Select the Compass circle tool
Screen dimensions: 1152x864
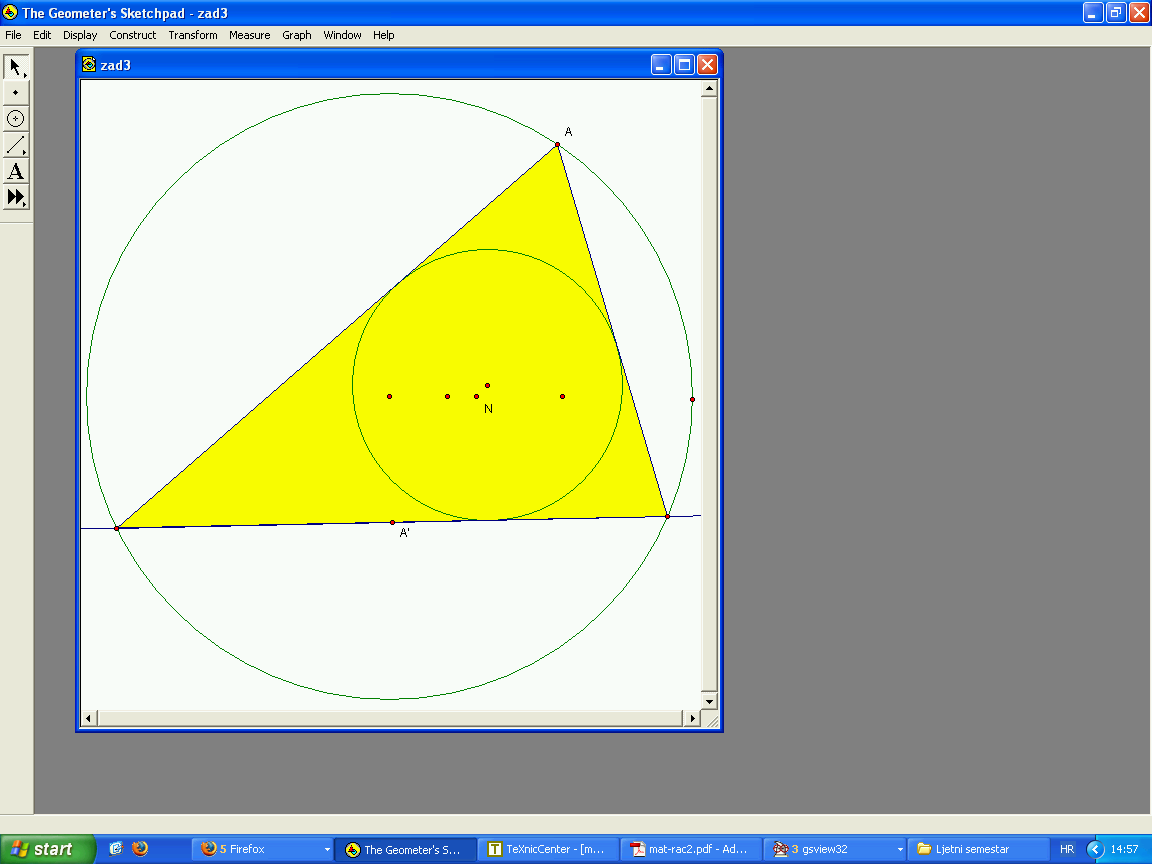(x=16, y=119)
